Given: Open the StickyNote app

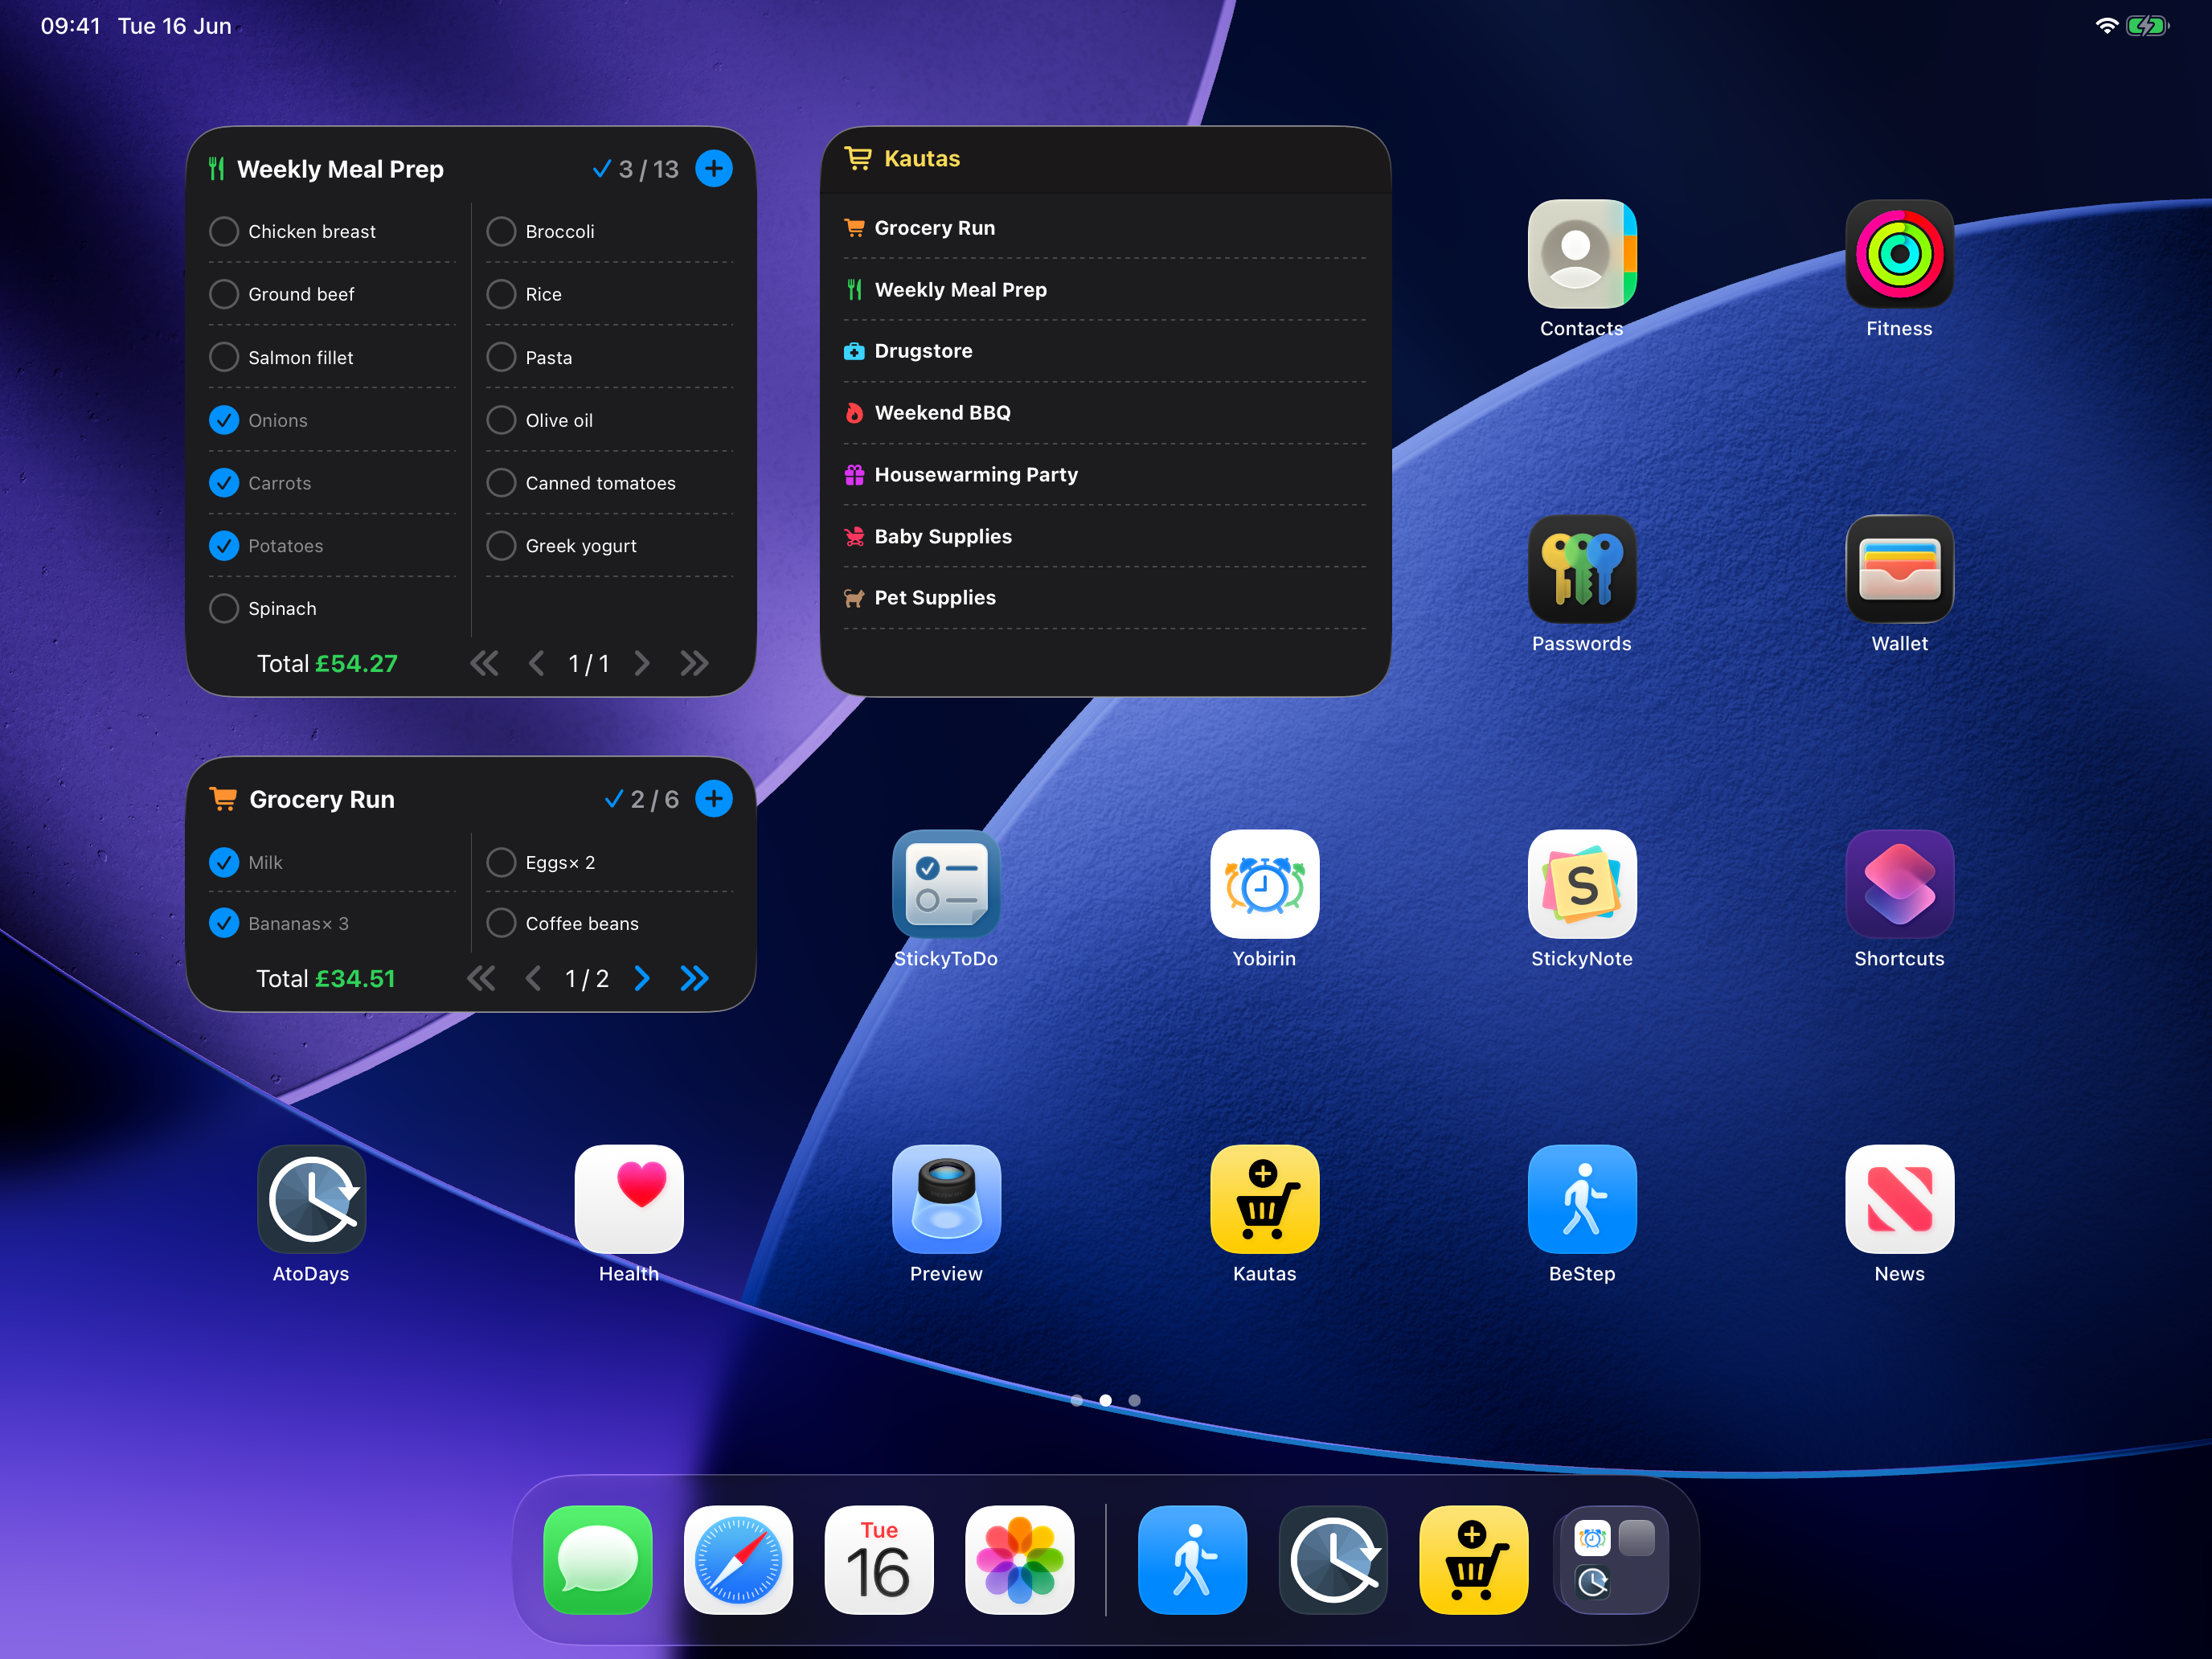Looking at the screenshot, I should [x=1582, y=884].
